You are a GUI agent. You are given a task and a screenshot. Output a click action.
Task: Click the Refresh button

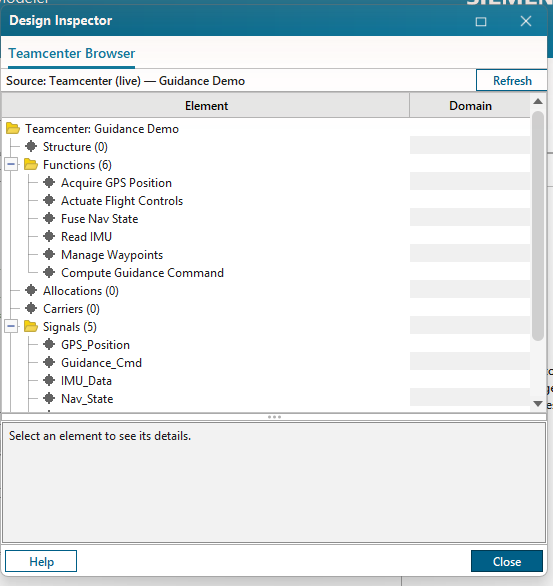pyautogui.click(x=512, y=80)
